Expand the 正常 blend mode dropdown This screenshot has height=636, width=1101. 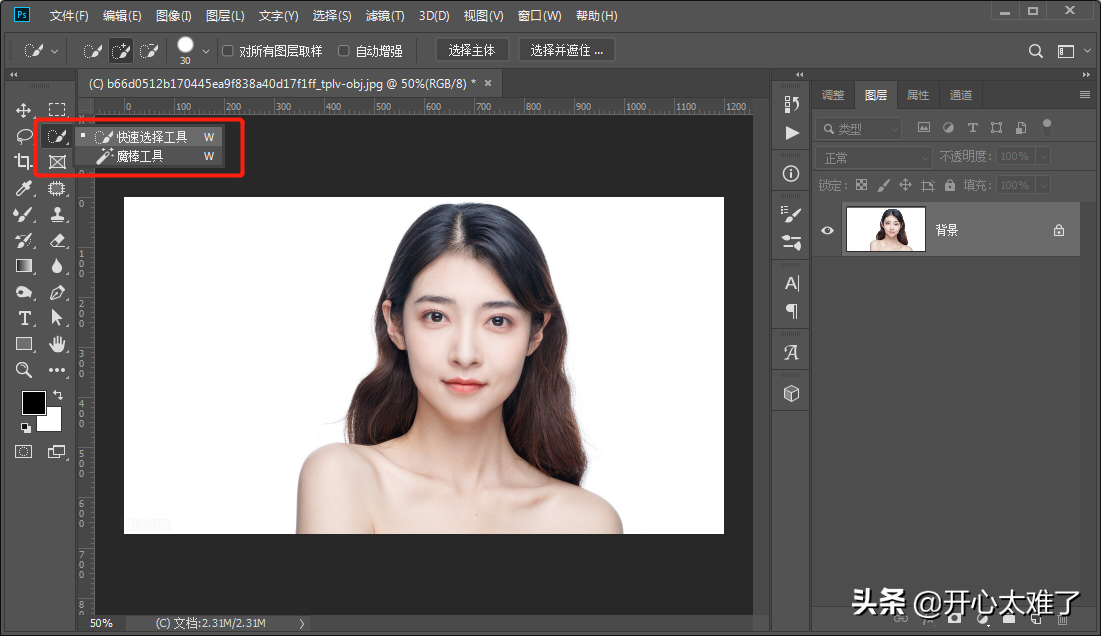click(875, 158)
